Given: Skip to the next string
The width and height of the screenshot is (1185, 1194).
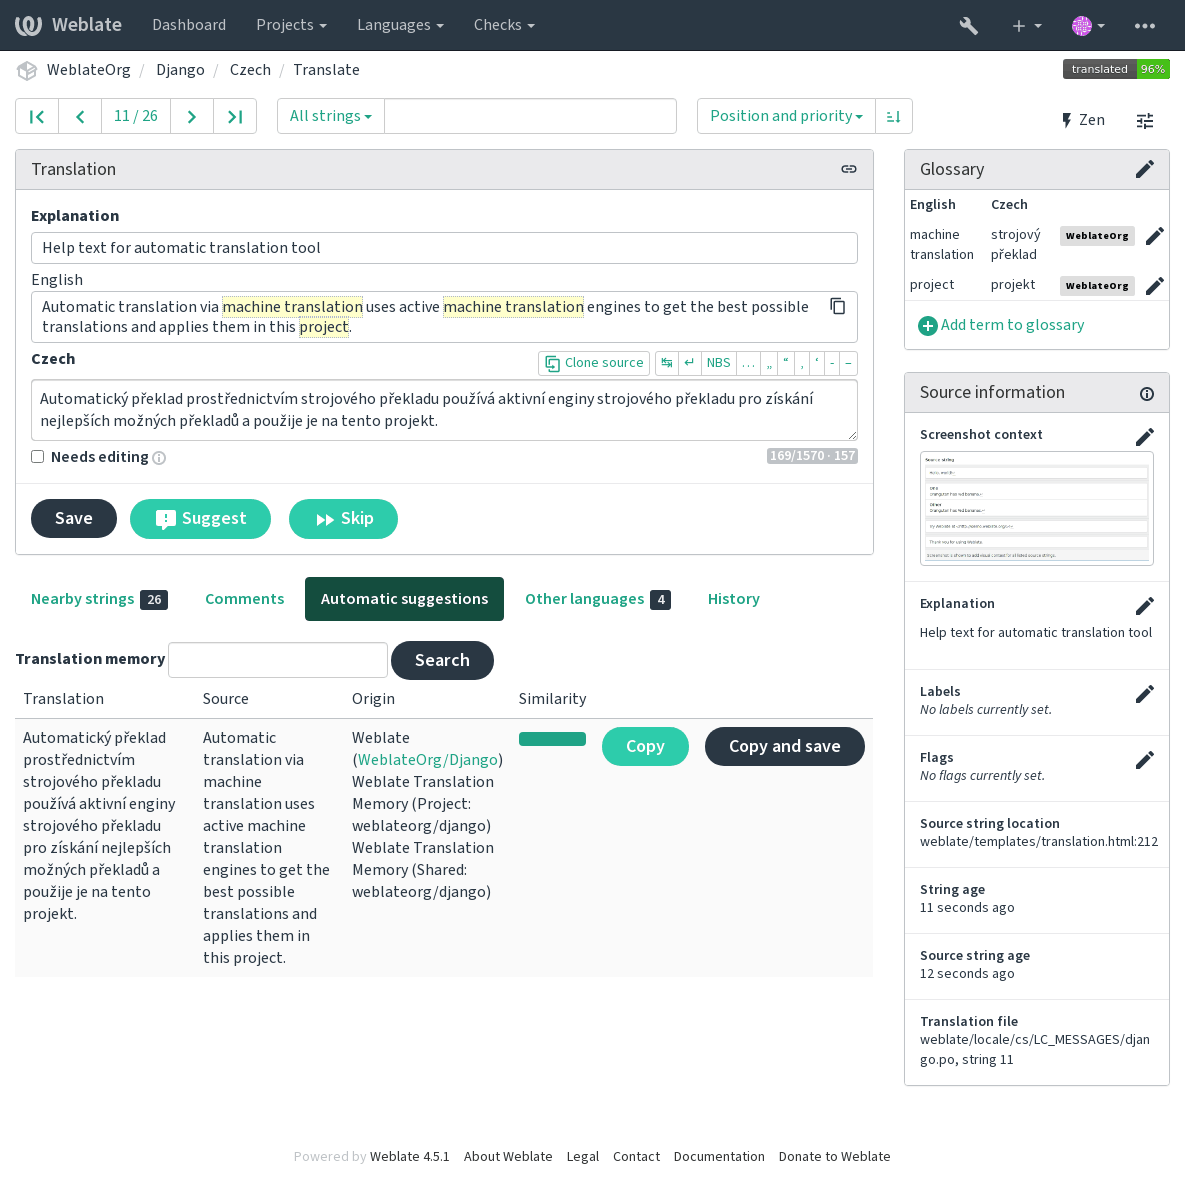Looking at the screenshot, I should click(x=343, y=519).
